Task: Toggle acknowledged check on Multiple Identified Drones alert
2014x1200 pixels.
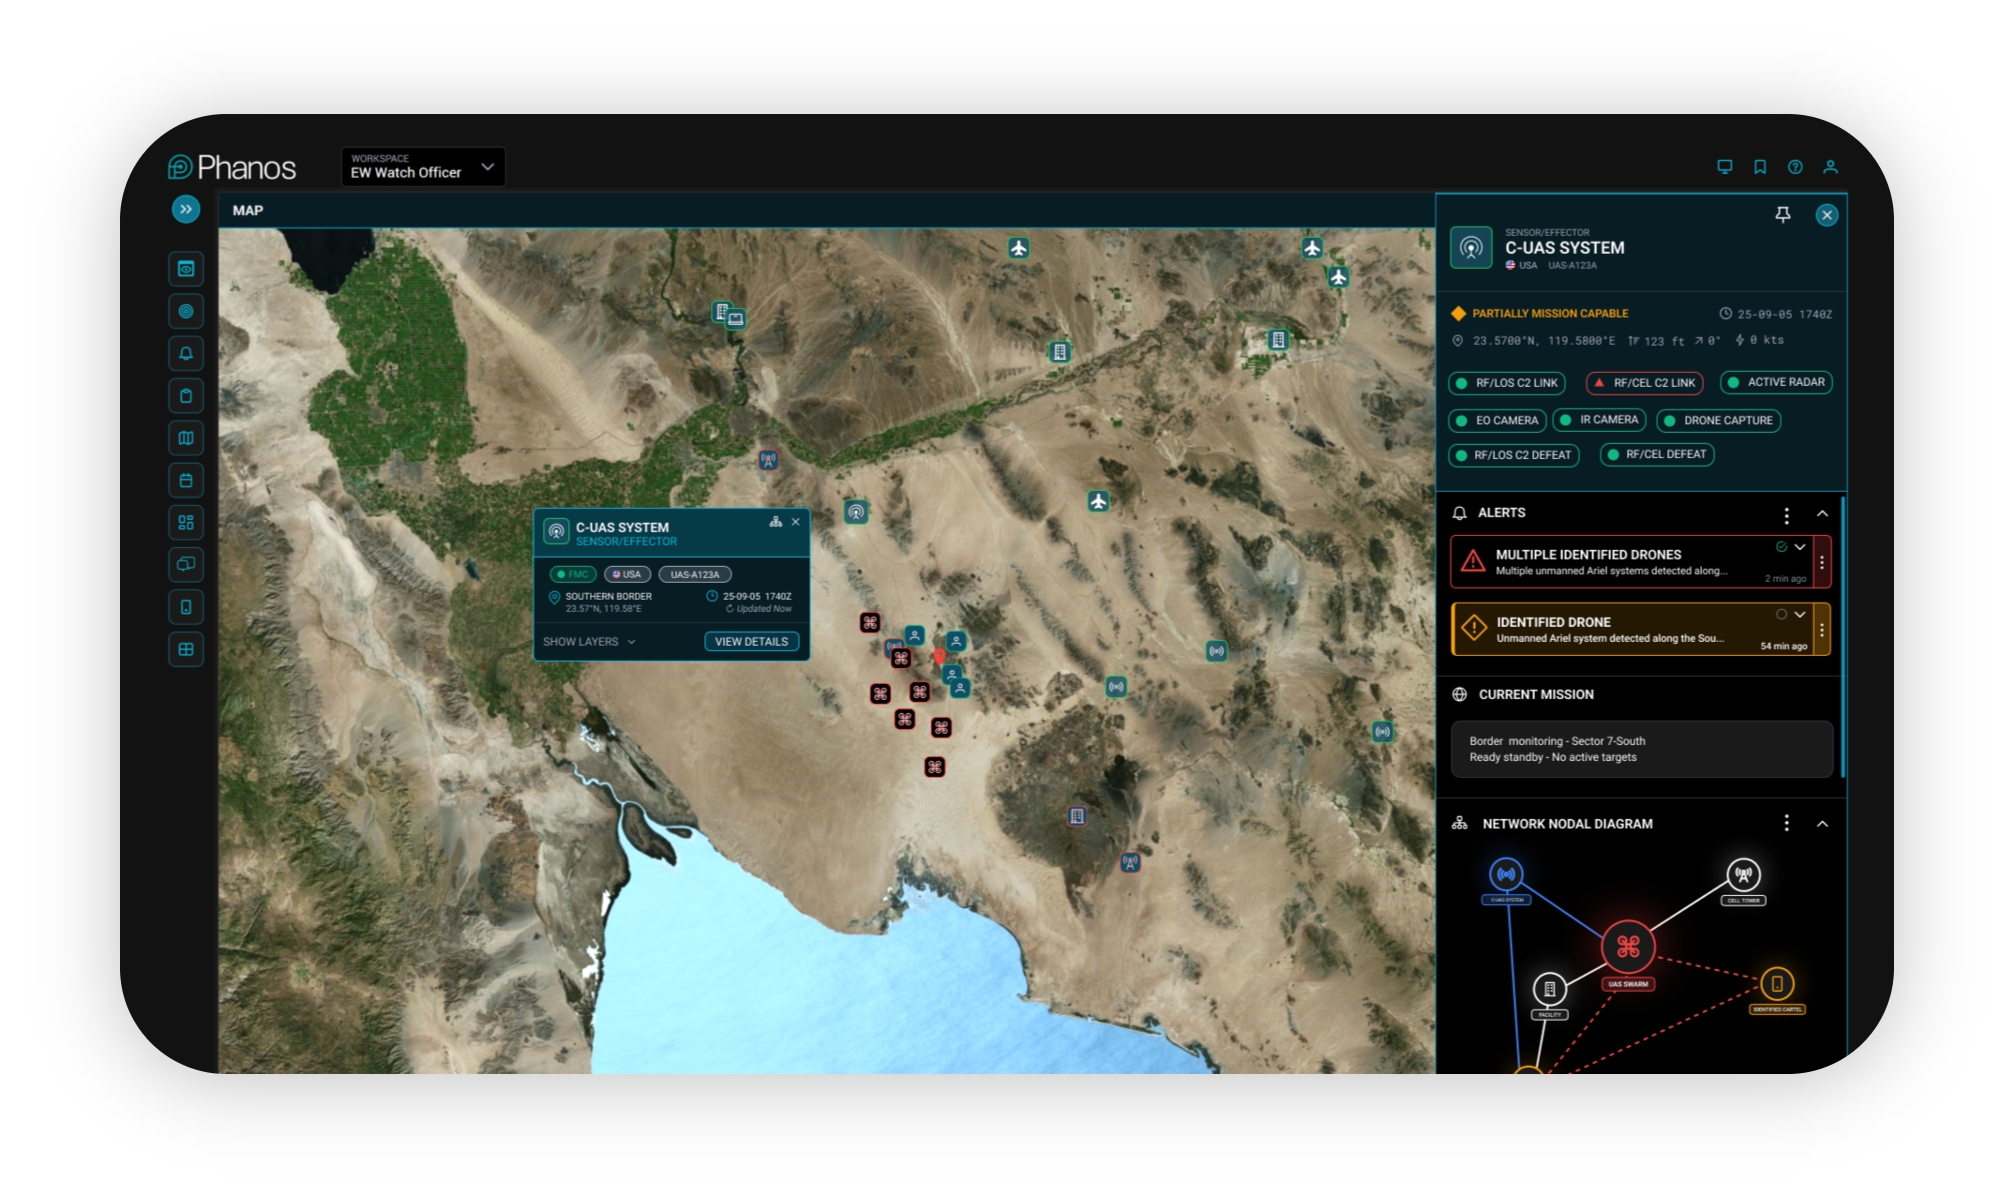Action: pos(1781,547)
